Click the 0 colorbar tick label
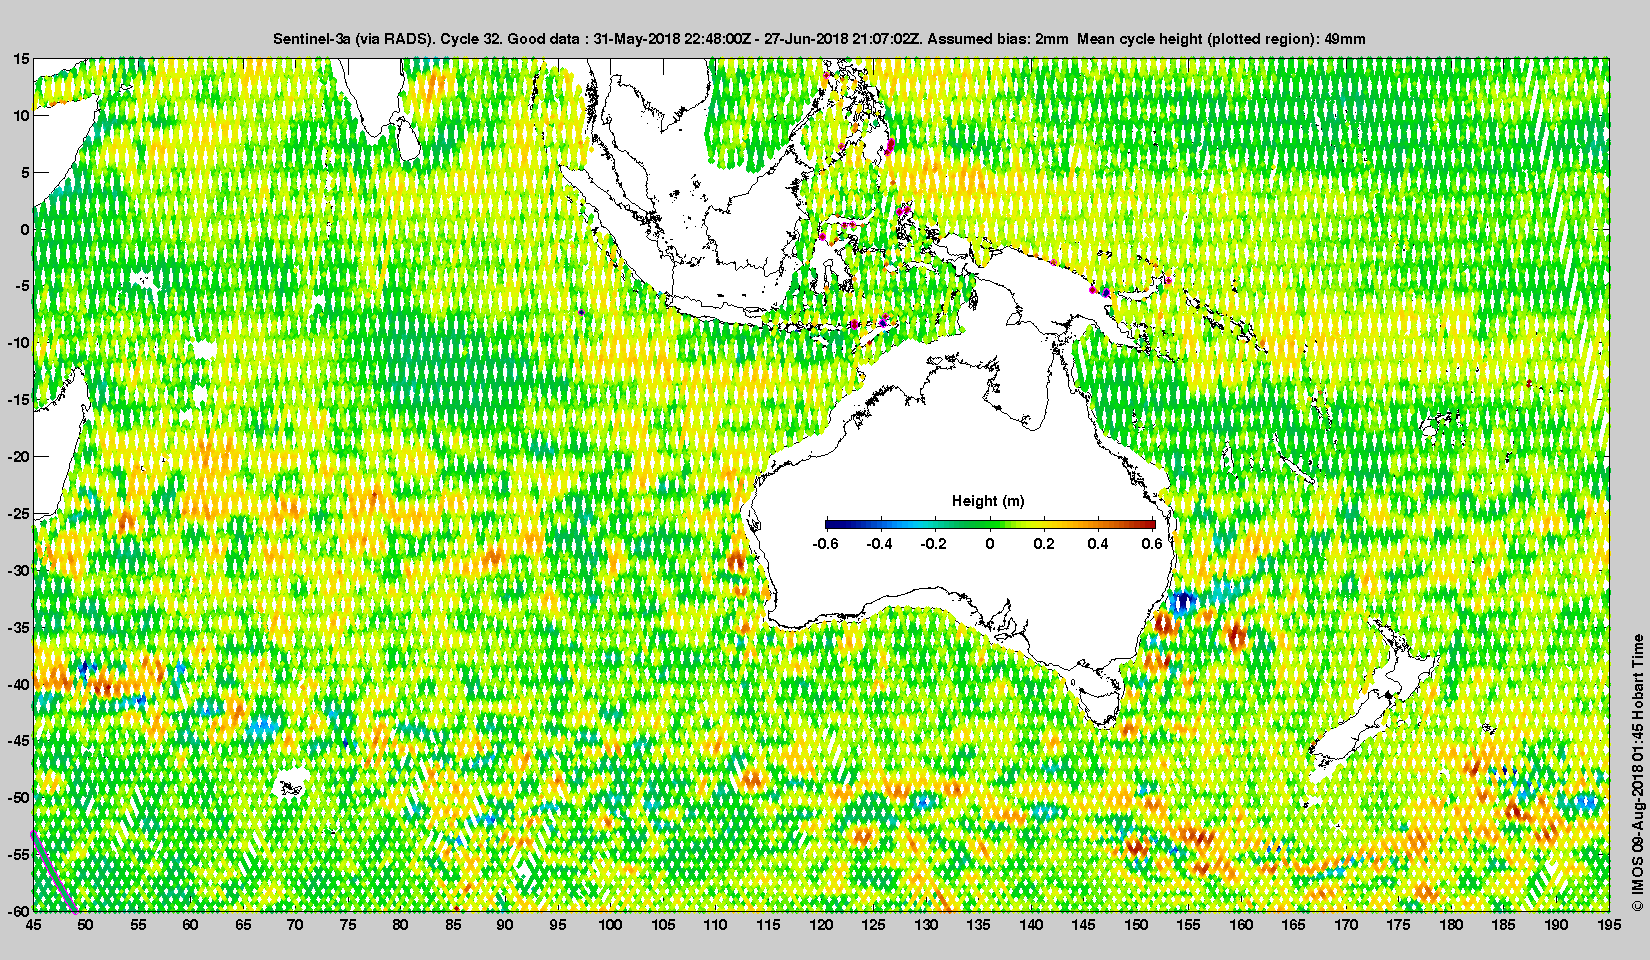This screenshot has width=1650, height=960. (x=990, y=544)
